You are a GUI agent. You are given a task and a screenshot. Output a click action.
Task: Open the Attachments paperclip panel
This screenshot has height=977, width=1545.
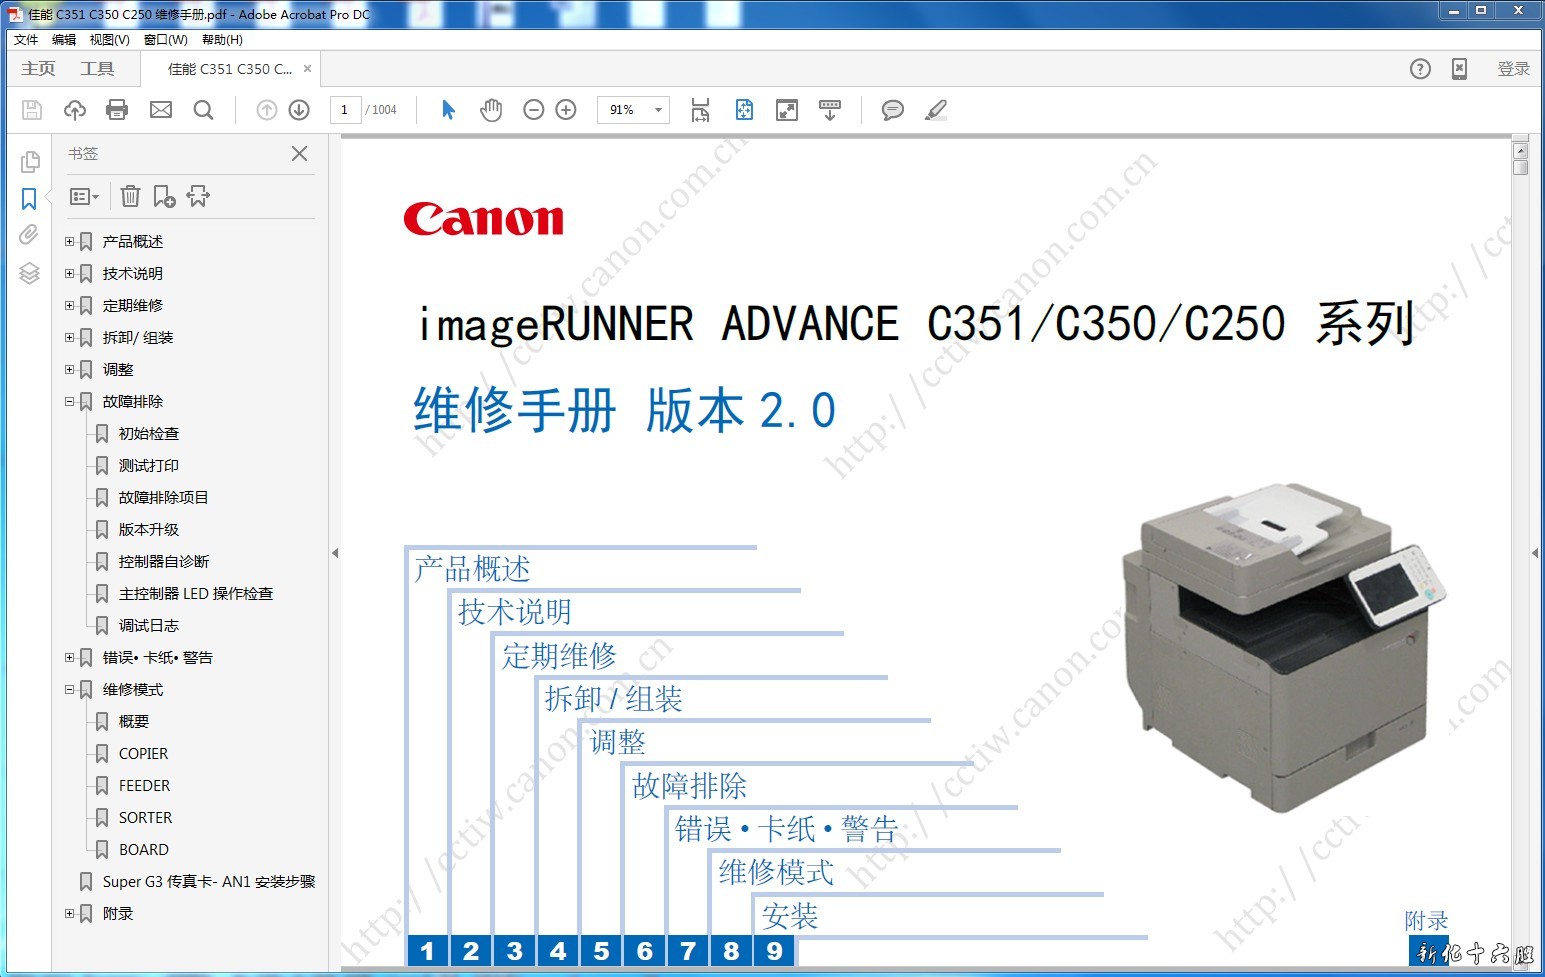point(29,235)
